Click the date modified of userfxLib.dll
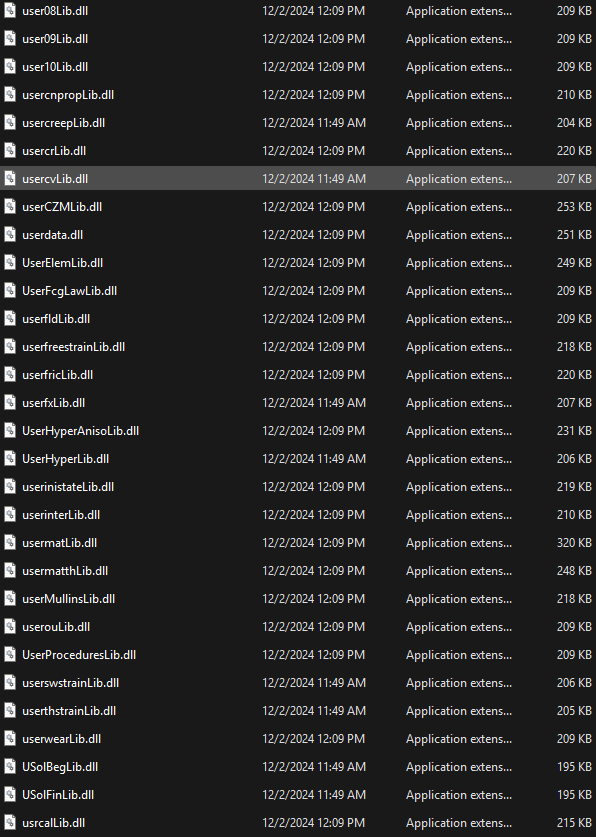Image resolution: width=596 pixels, height=837 pixels. tap(314, 403)
